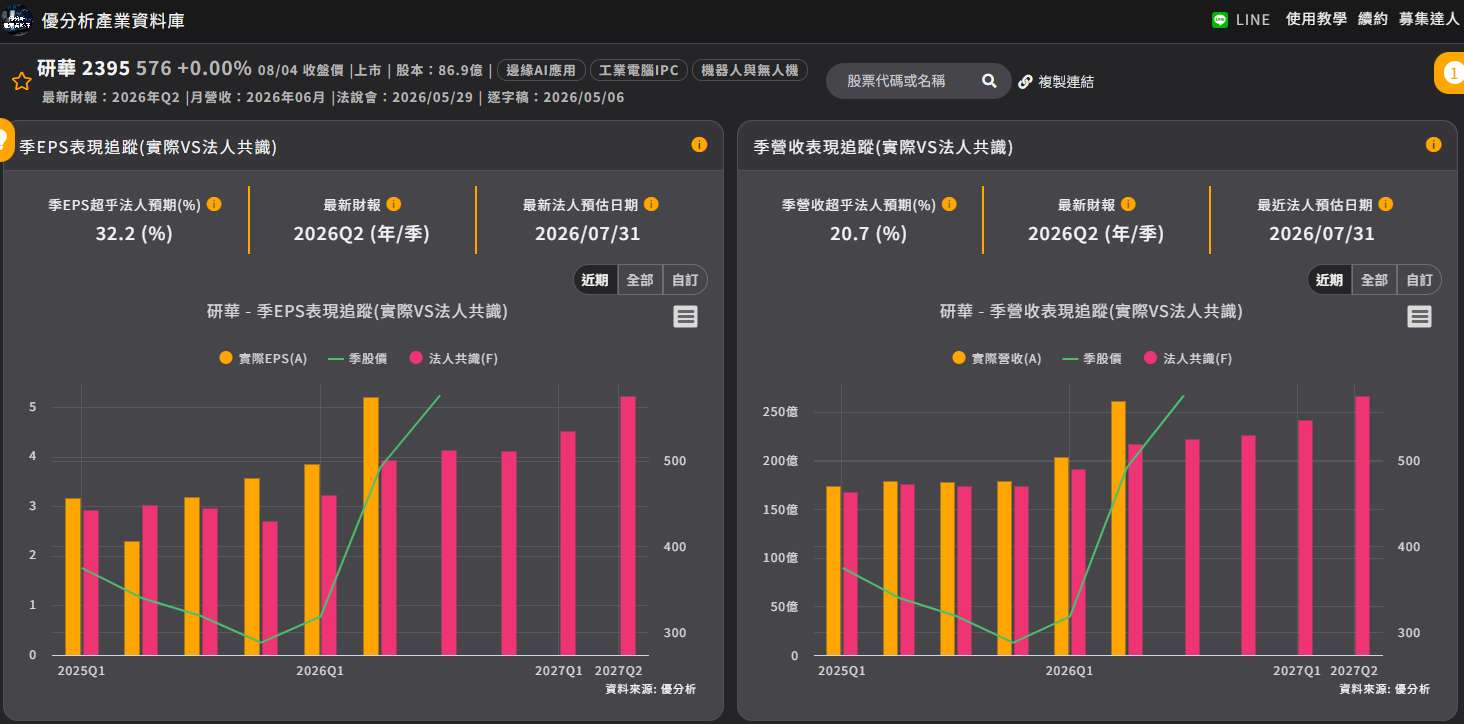Viewport: 1464px width, 724px height.
Task: Click the 逐字稿：2026/05/06 text
Action: tap(556, 97)
